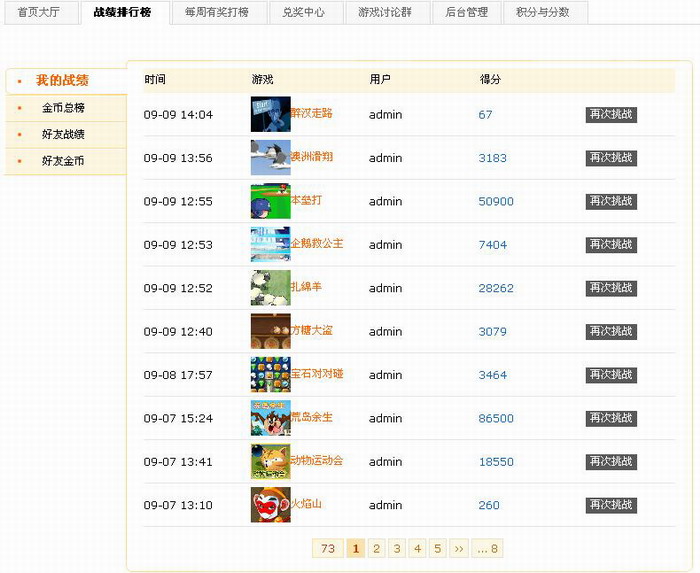Viewport: 700px width, 573px height.
Task: Click the score 86500
Action: pos(496,418)
